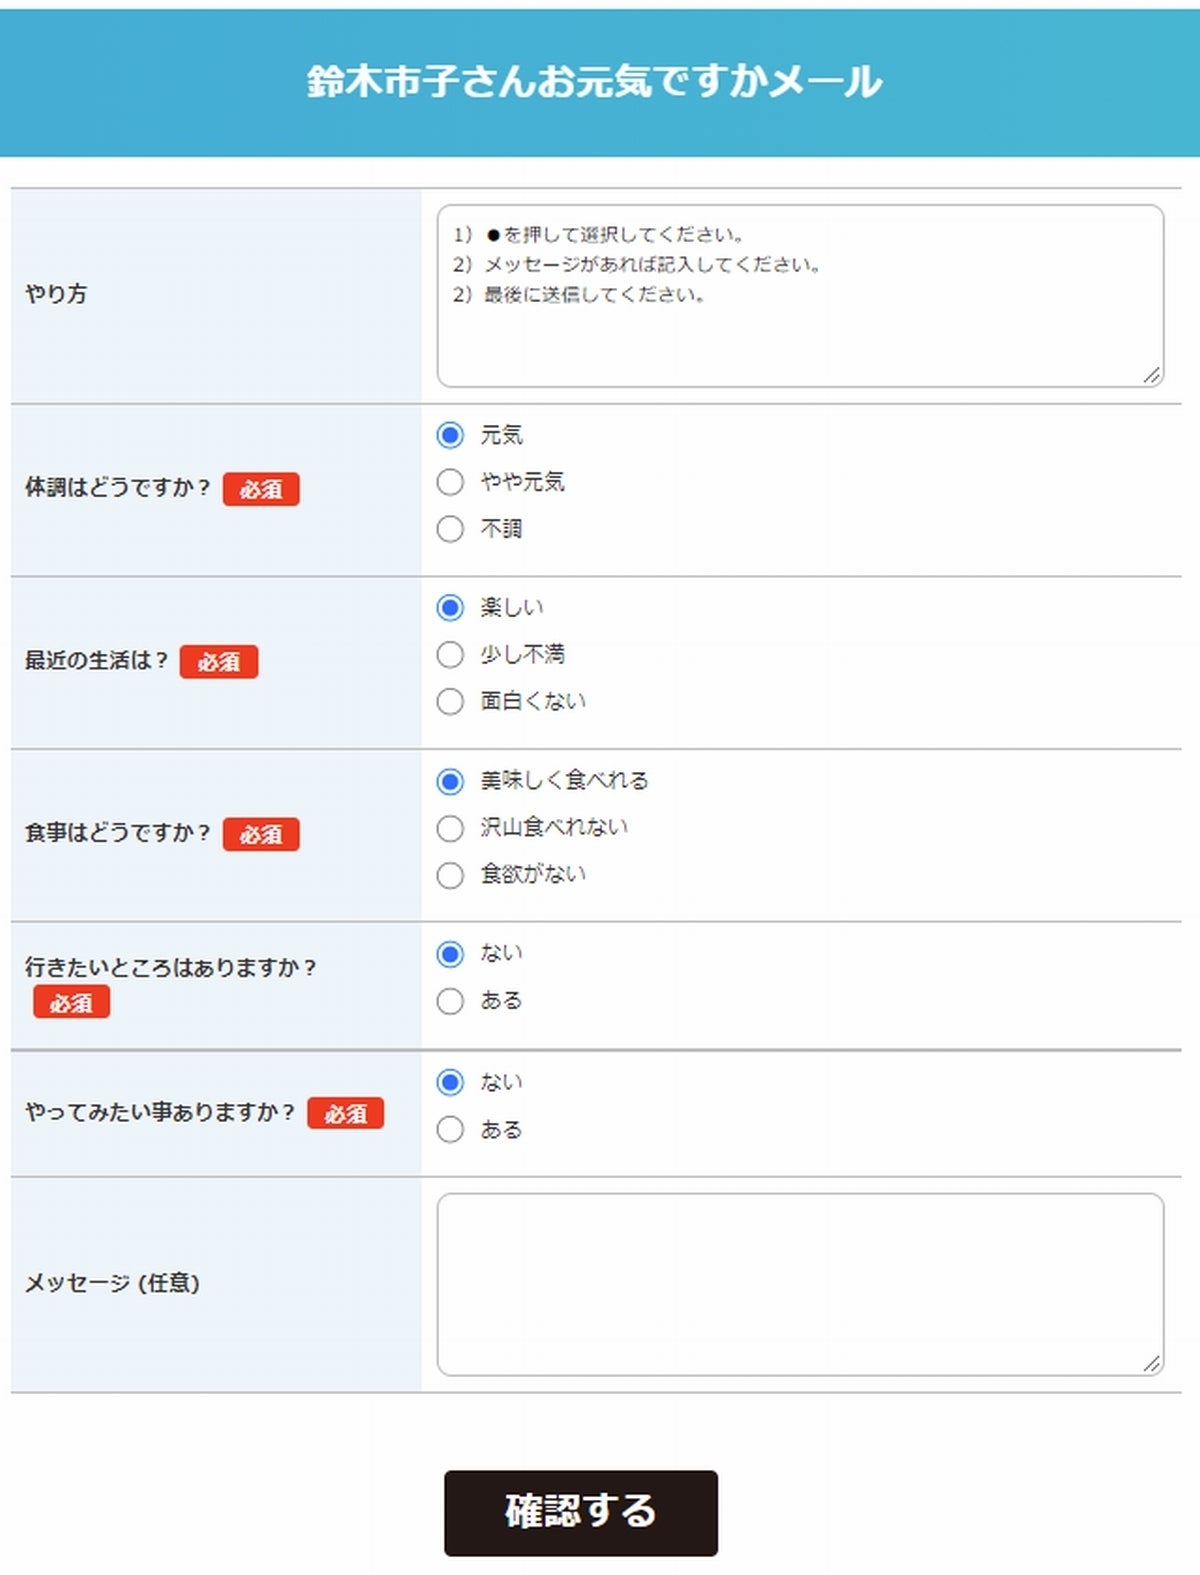Select 元気 for the health question
Image resolution: width=1200 pixels, height=1575 pixels.
(450, 435)
